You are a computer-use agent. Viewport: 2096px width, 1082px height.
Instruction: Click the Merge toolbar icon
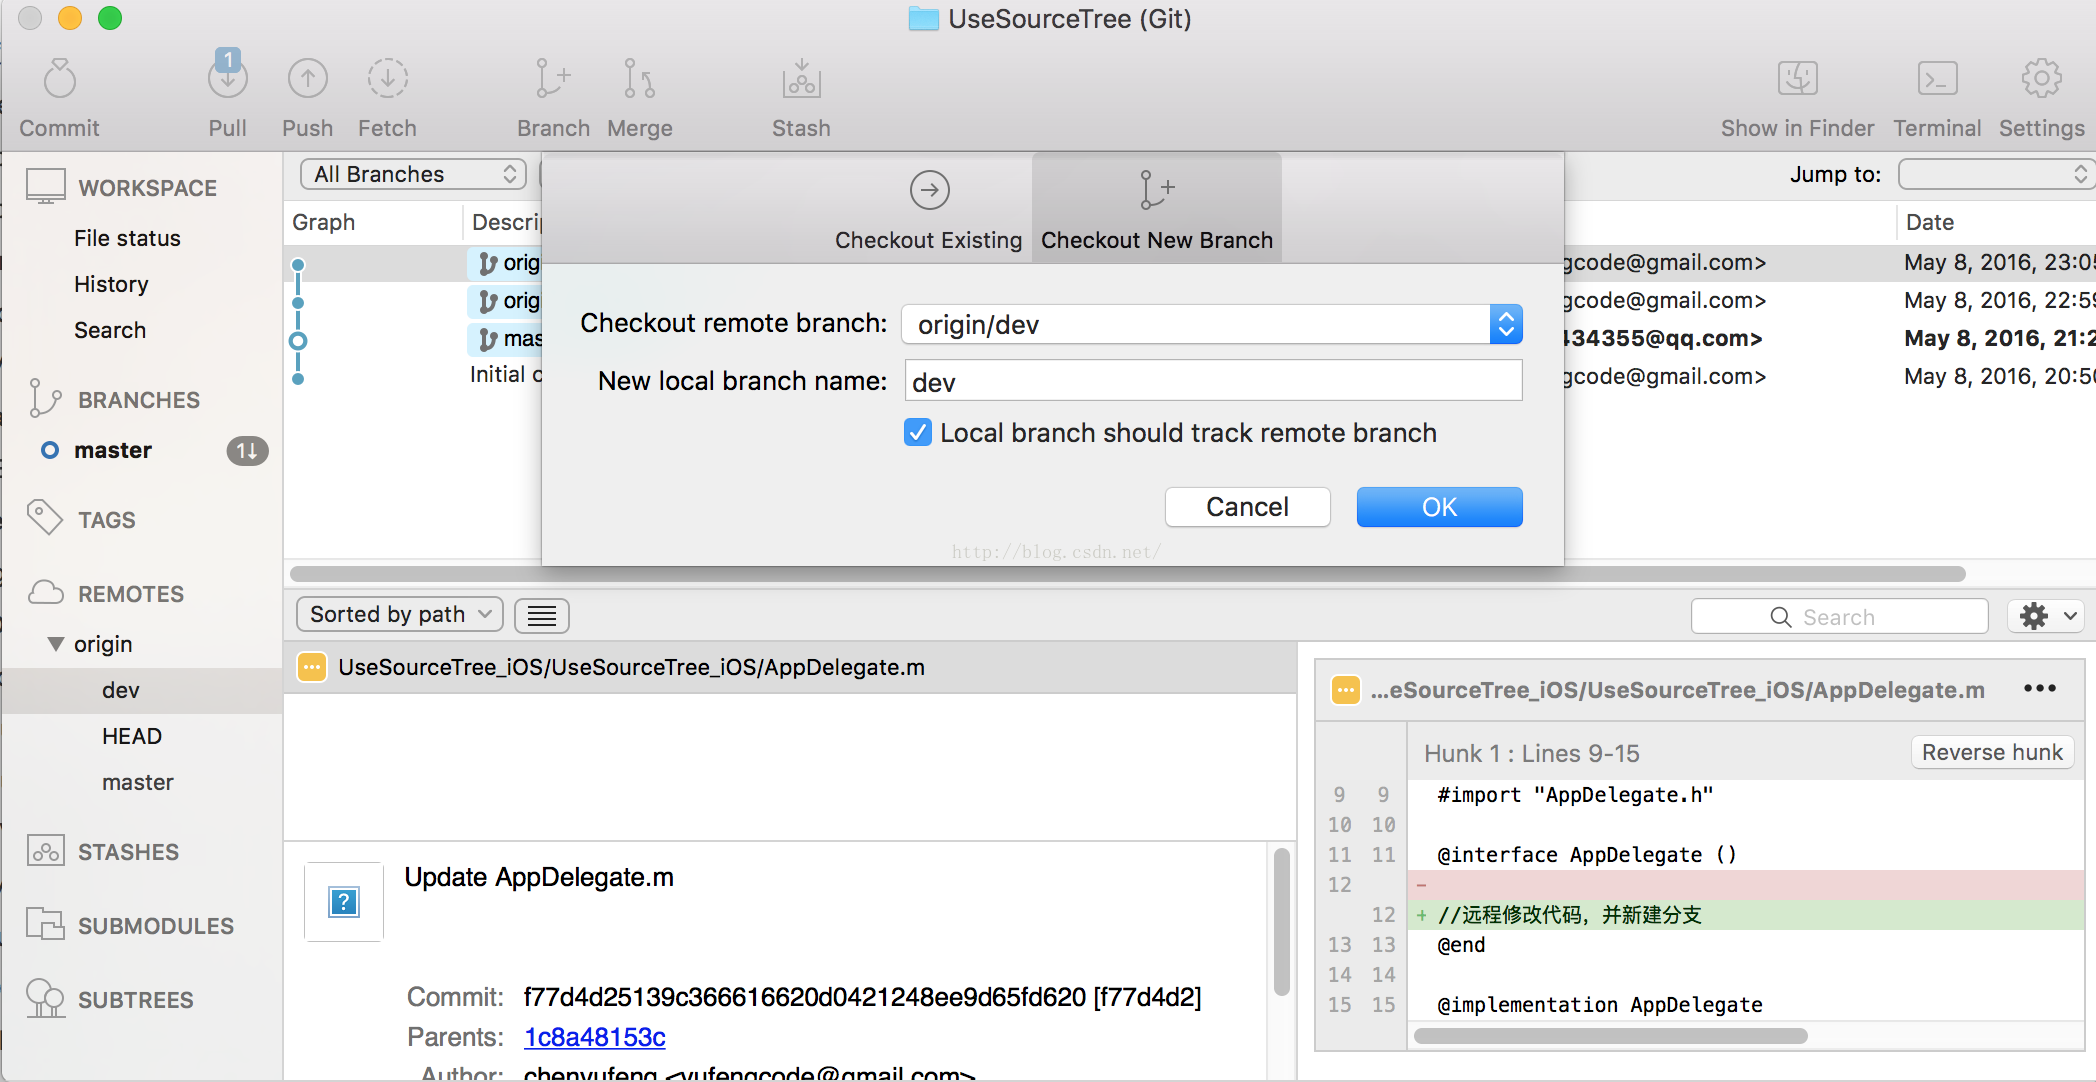[x=639, y=80]
